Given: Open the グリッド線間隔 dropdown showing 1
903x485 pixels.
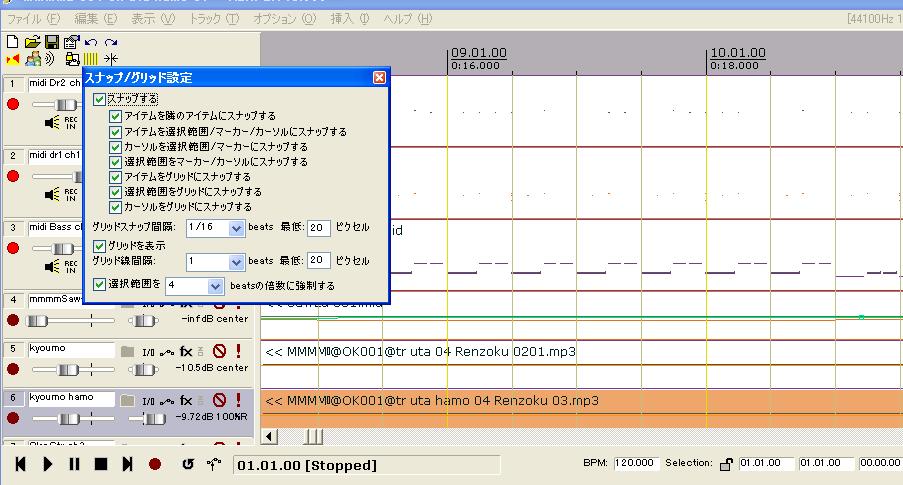Looking at the screenshot, I should tap(236, 262).
